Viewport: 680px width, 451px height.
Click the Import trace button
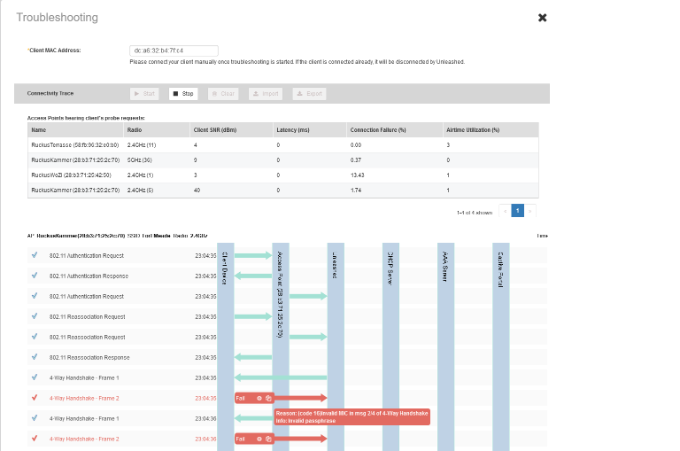(x=267, y=93)
